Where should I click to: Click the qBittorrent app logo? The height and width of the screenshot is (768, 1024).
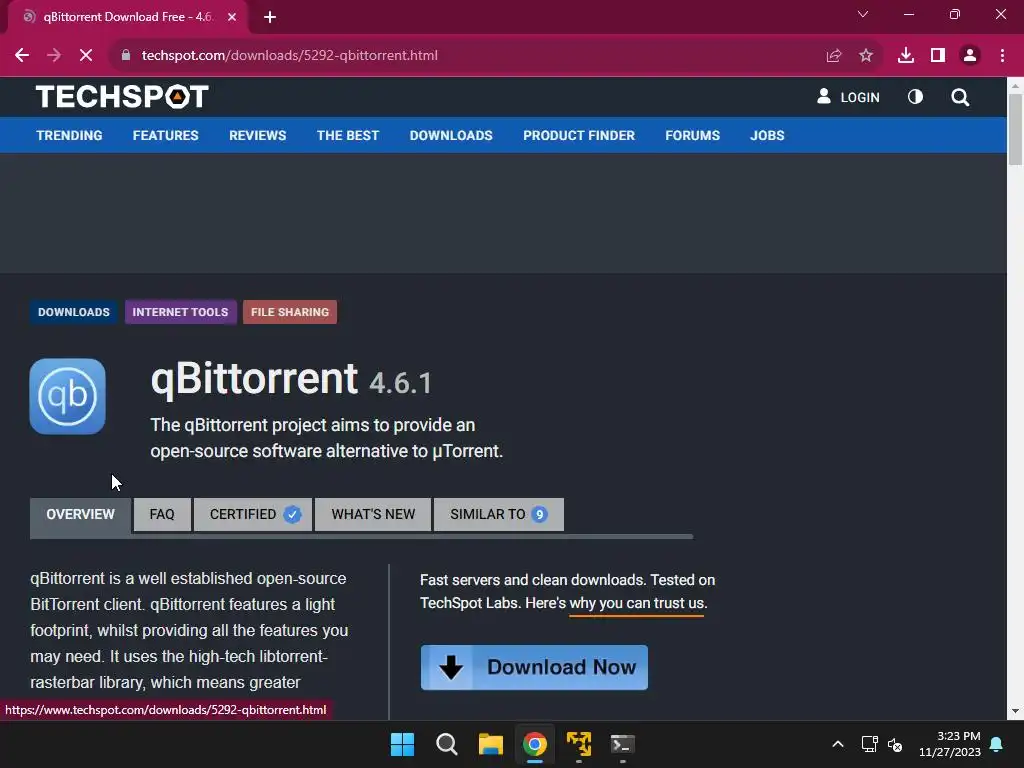(x=67, y=396)
